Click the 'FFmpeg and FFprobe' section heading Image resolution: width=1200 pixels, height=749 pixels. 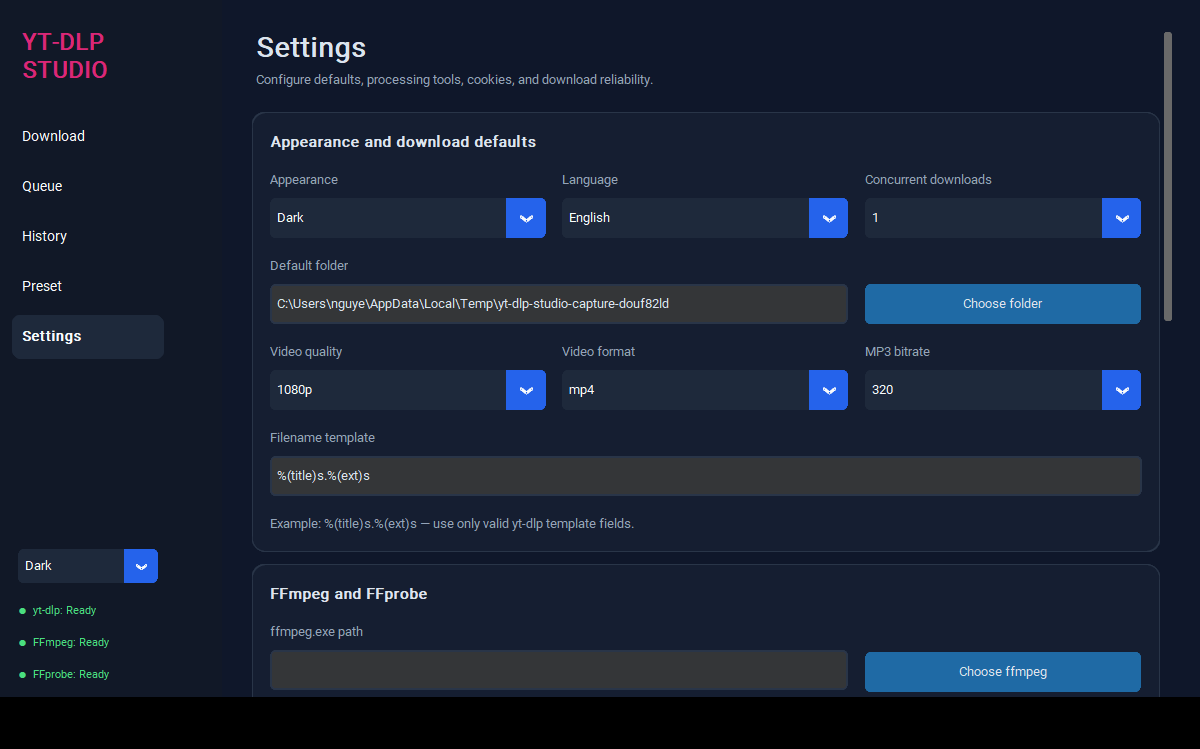(349, 594)
